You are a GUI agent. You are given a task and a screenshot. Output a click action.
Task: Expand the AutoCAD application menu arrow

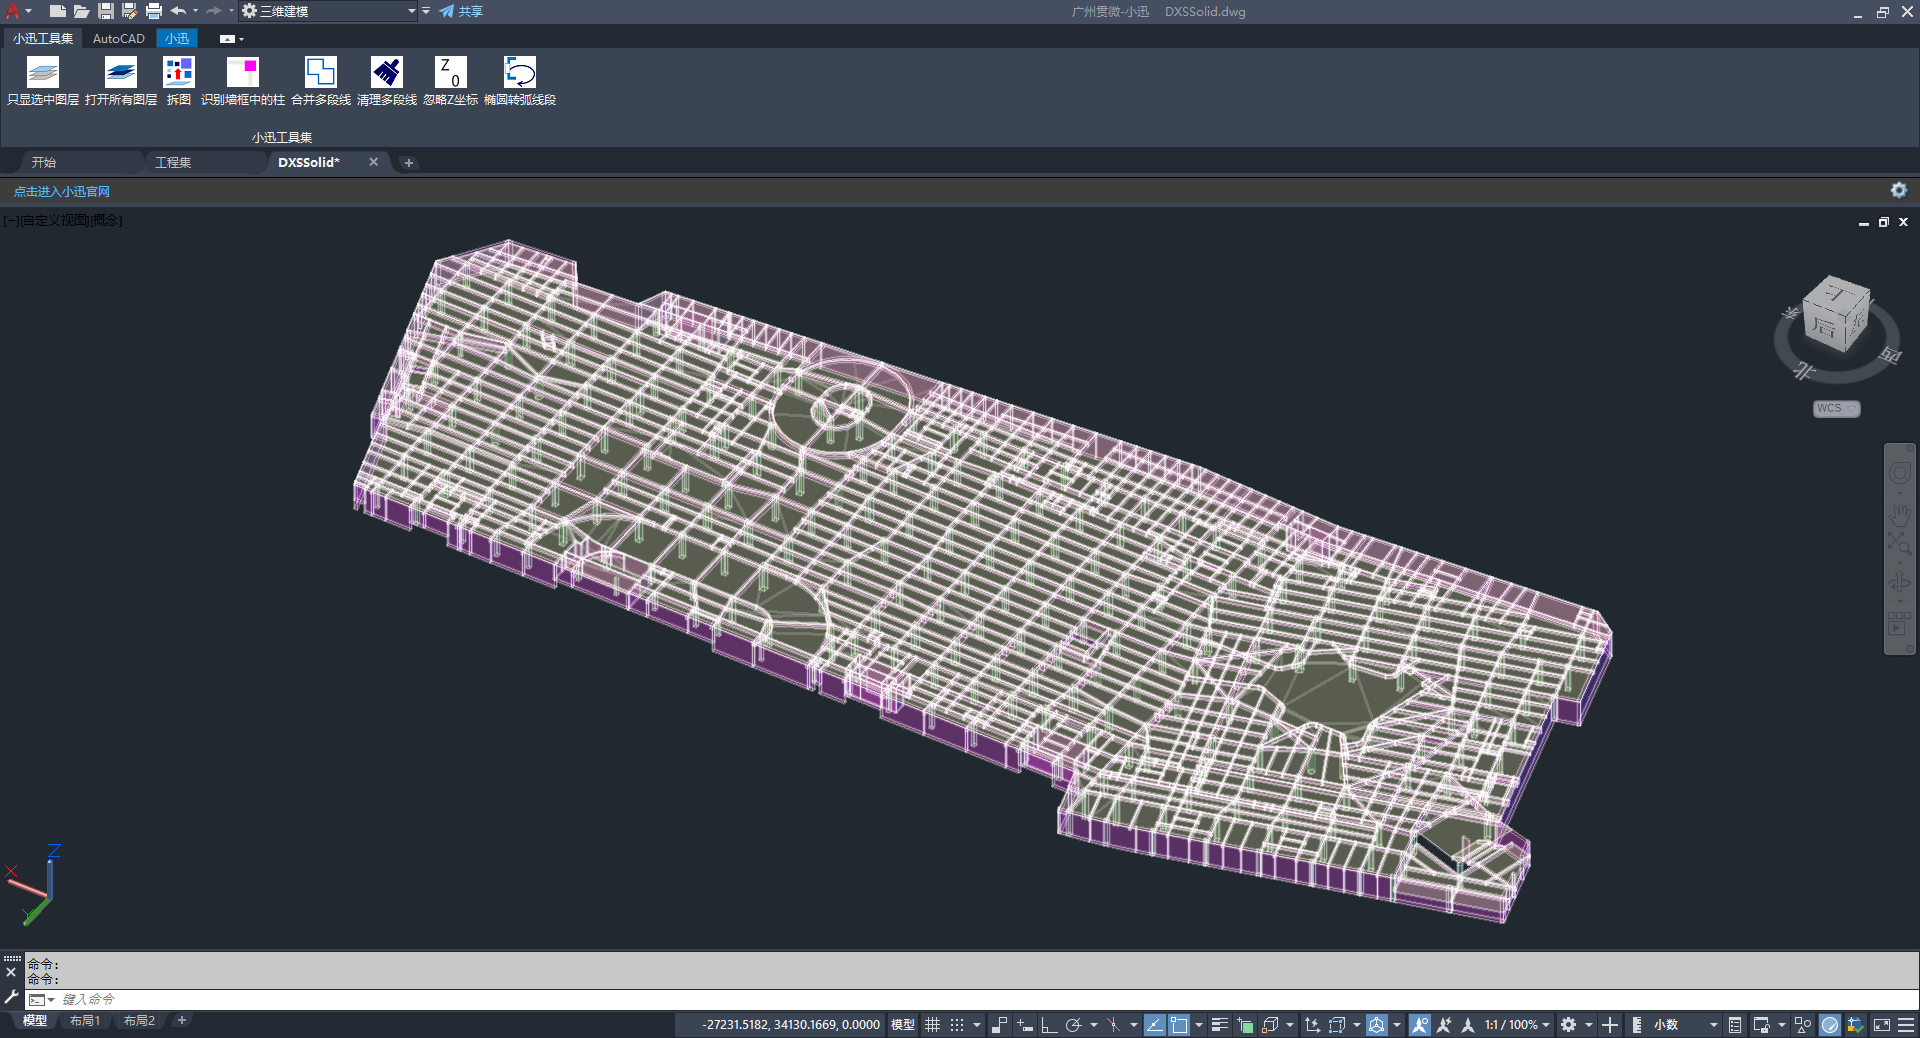[x=28, y=11]
